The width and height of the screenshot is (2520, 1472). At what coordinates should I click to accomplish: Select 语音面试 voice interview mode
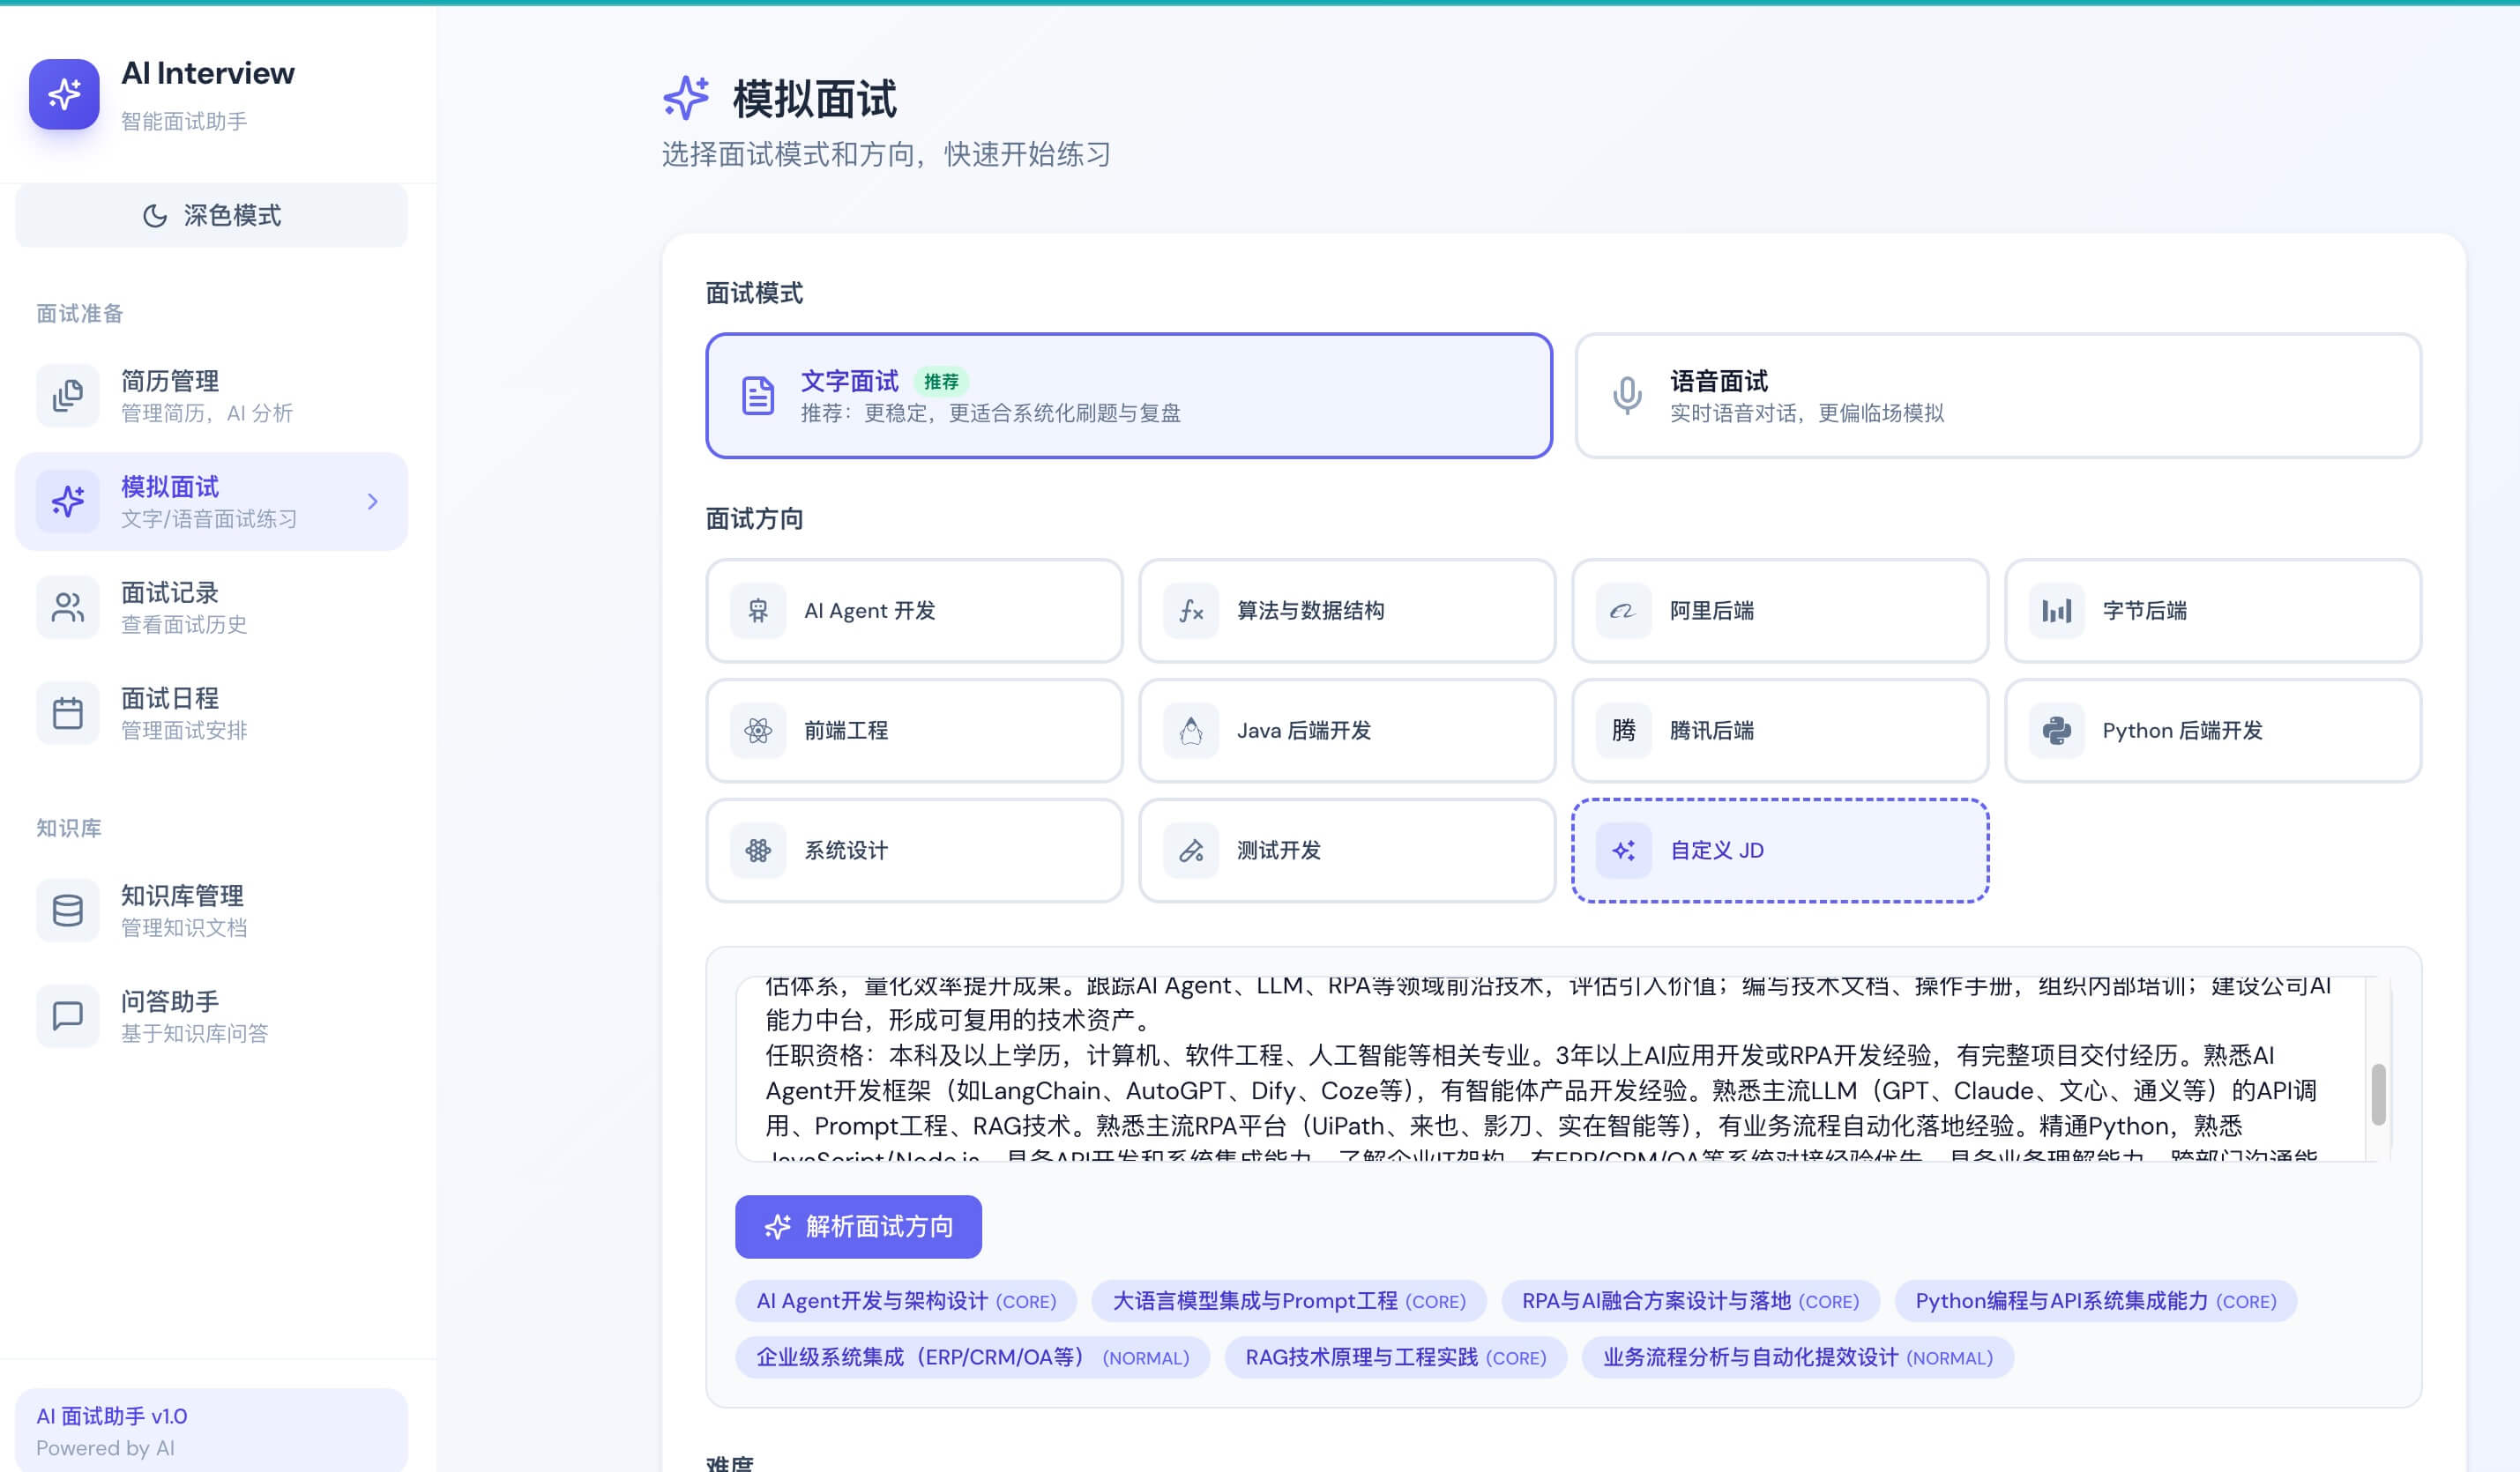(x=1997, y=396)
